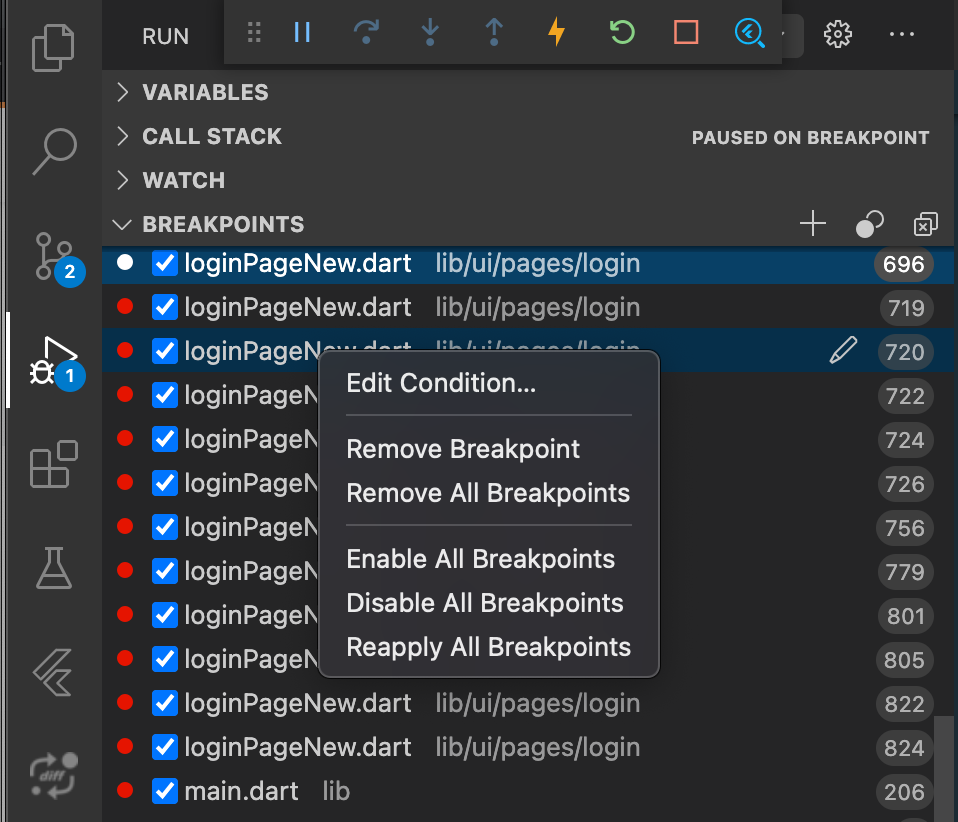Click the Add Function Breakpoint plus icon
Image resolution: width=958 pixels, height=822 pixels.
[813, 224]
